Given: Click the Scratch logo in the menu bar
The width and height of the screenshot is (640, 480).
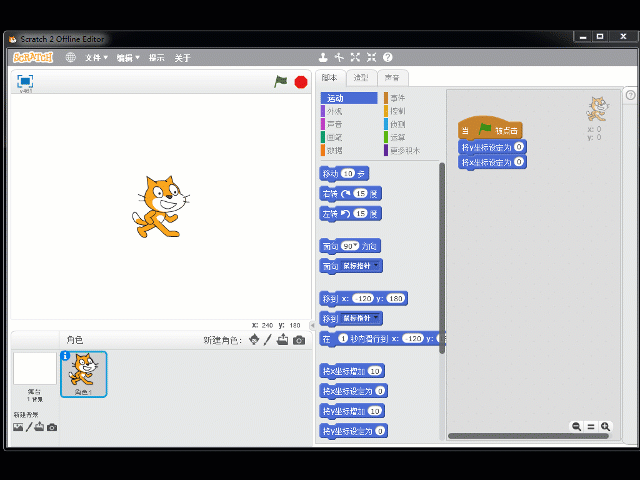Looking at the screenshot, I should click(33, 58).
